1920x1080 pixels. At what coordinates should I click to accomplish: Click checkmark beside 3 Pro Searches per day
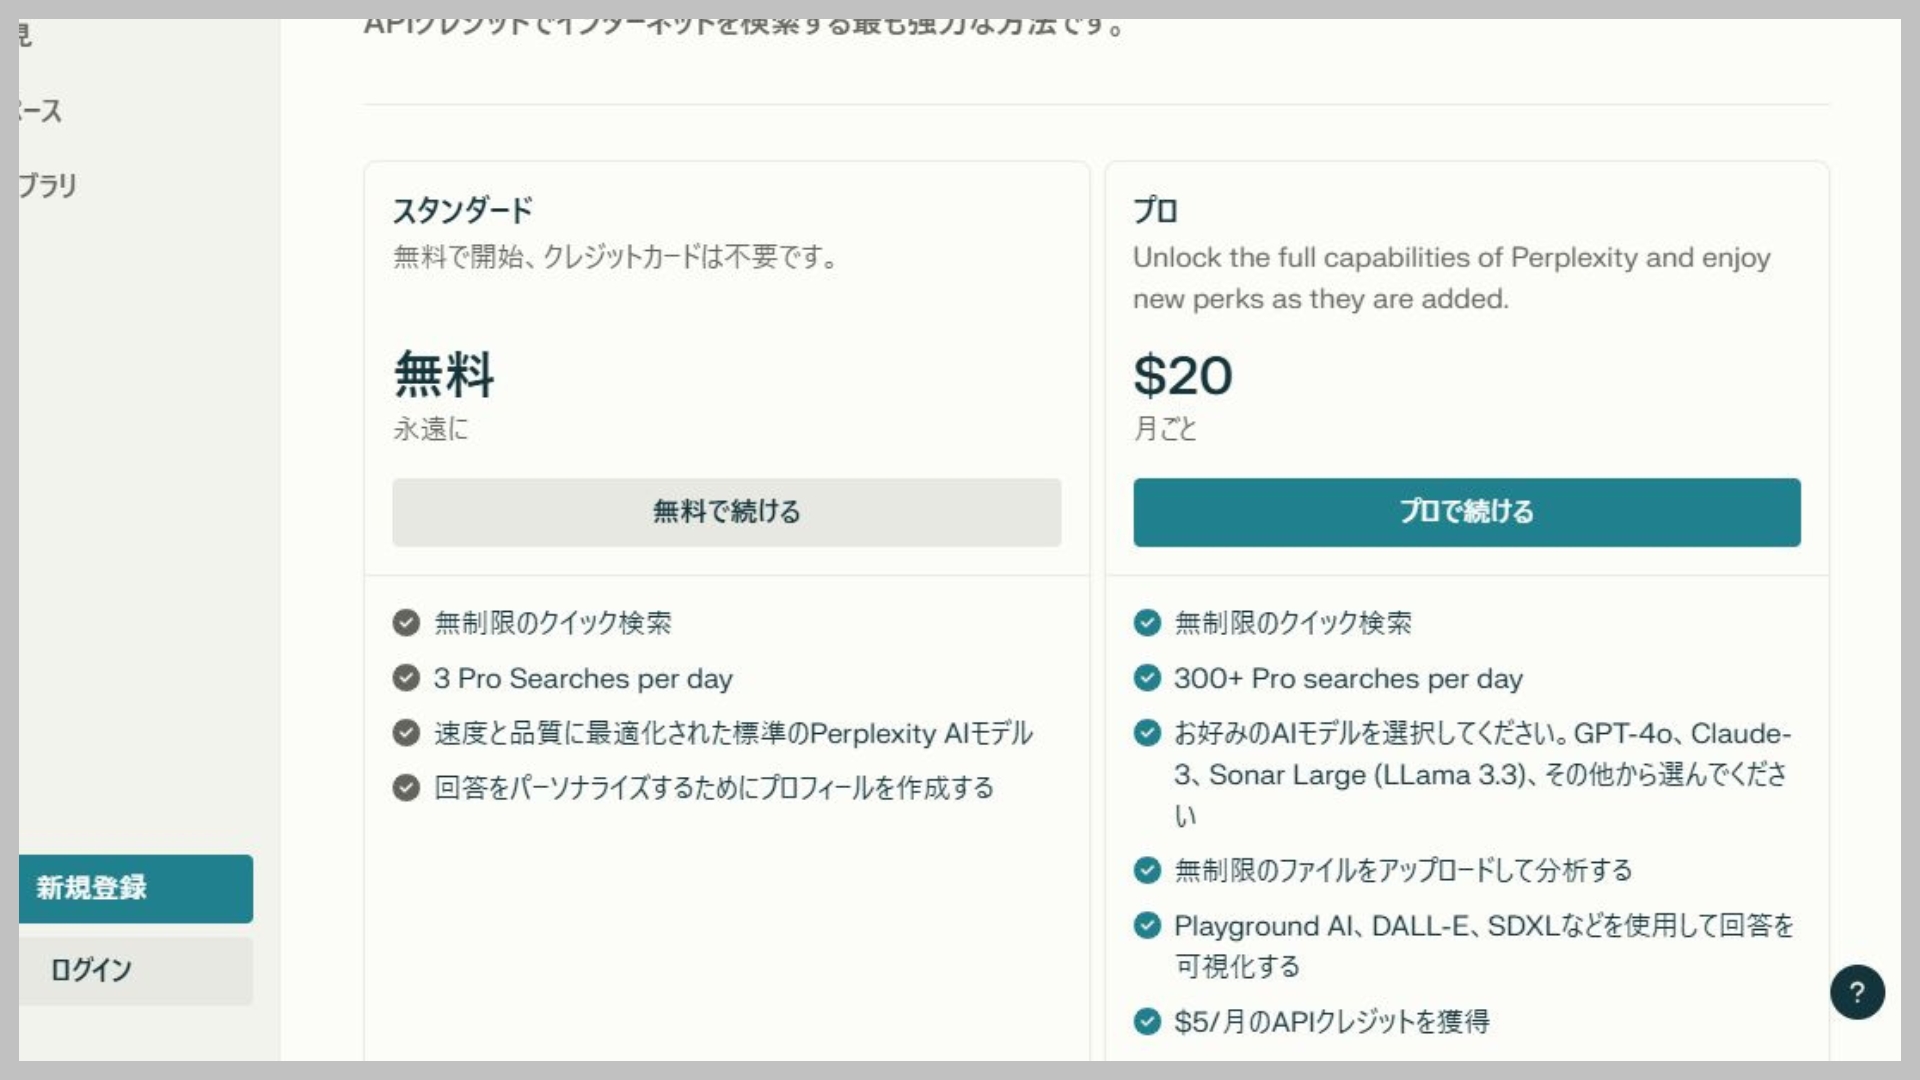pyautogui.click(x=405, y=678)
